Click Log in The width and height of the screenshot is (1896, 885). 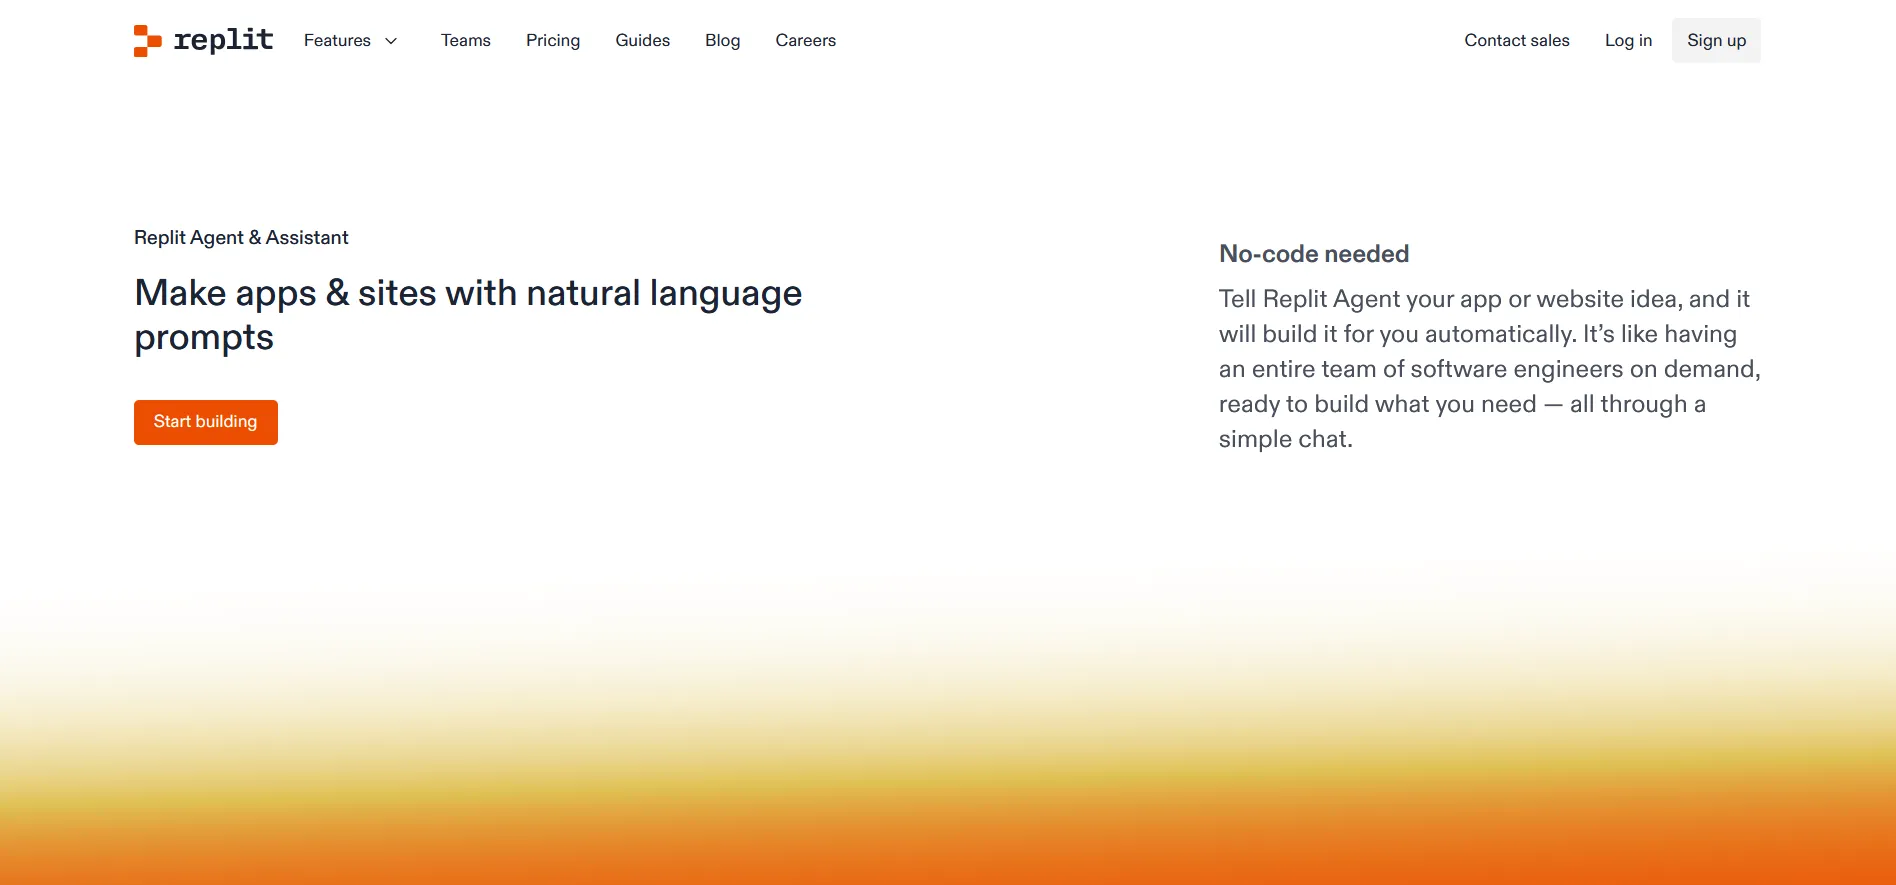click(1628, 41)
